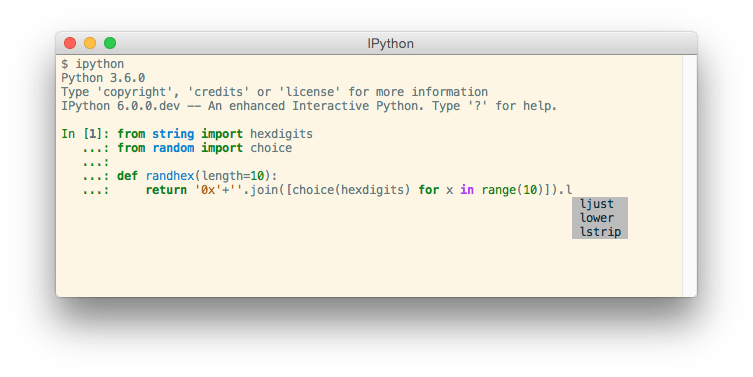The width and height of the screenshot is (753, 377).
Task: Click the '$ ipython' command line
Action: pyautogui.click(x=93, y=64)
